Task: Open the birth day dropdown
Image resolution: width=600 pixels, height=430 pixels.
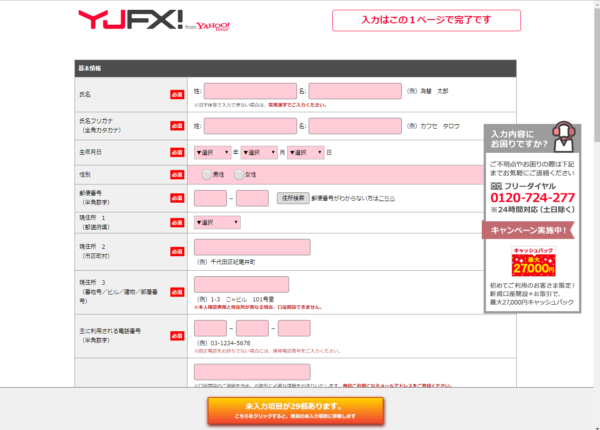Action: pyautogui.click(x=306, y=152)
